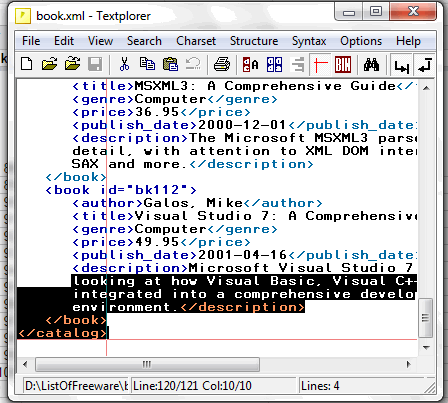Open the Help menu
This screenshot has height=403, width=448.
(x=408, y=41)
